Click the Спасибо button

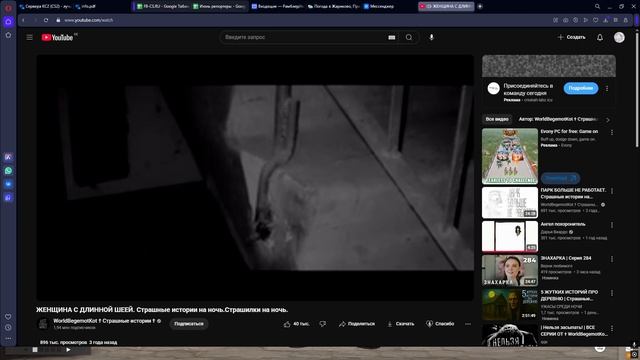[440, 324]
